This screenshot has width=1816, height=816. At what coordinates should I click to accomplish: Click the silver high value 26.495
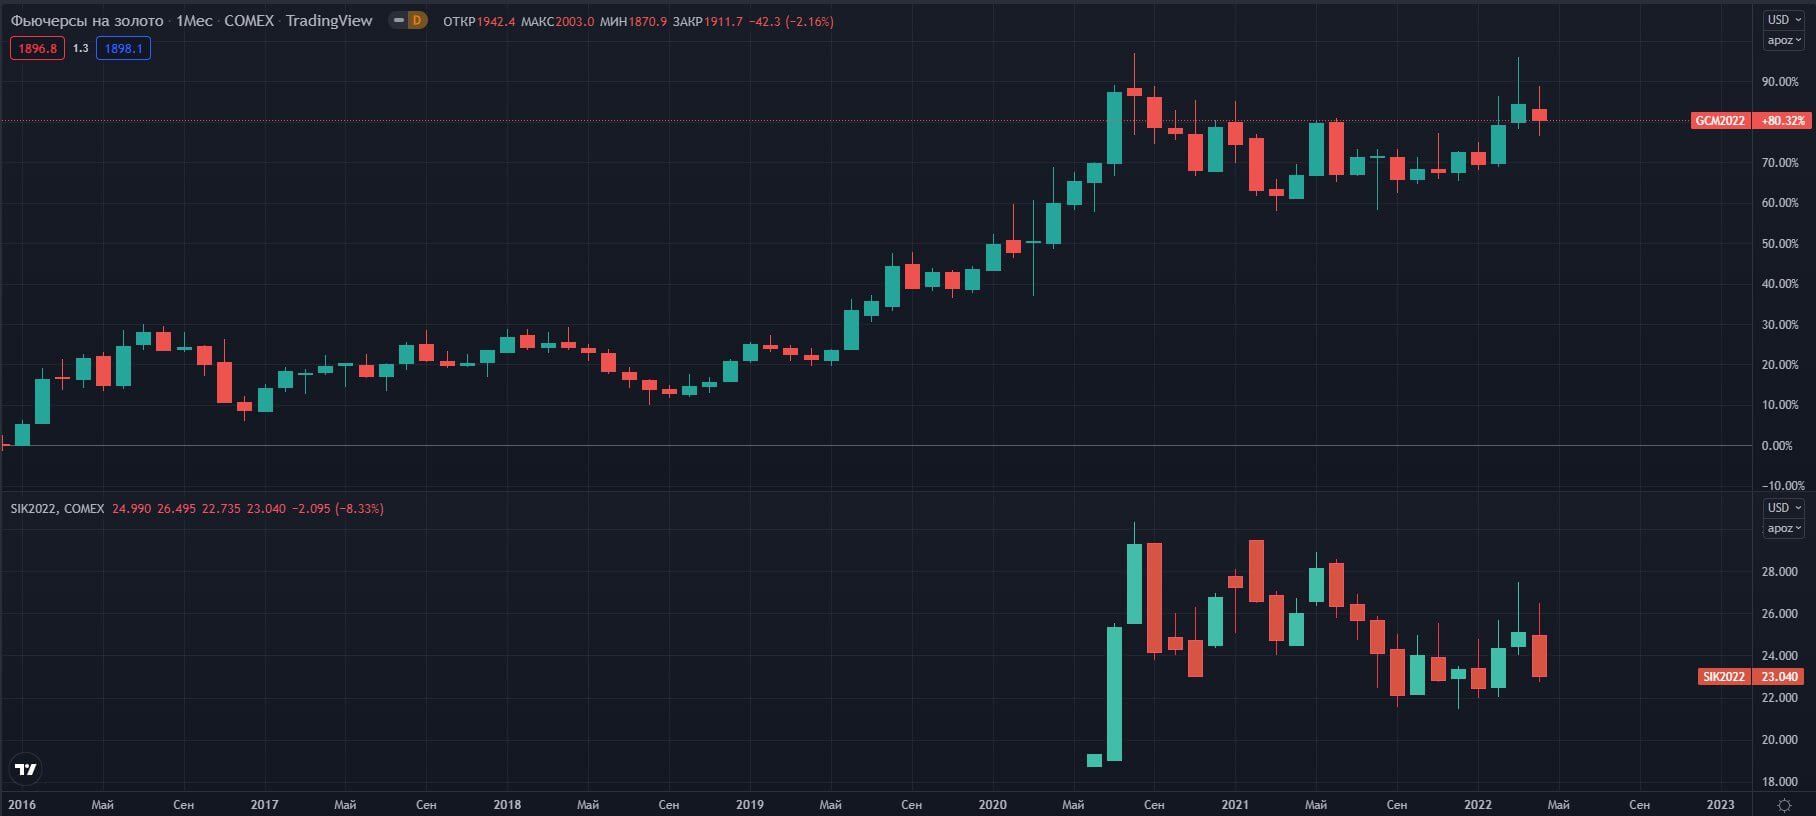pos(176,508)
